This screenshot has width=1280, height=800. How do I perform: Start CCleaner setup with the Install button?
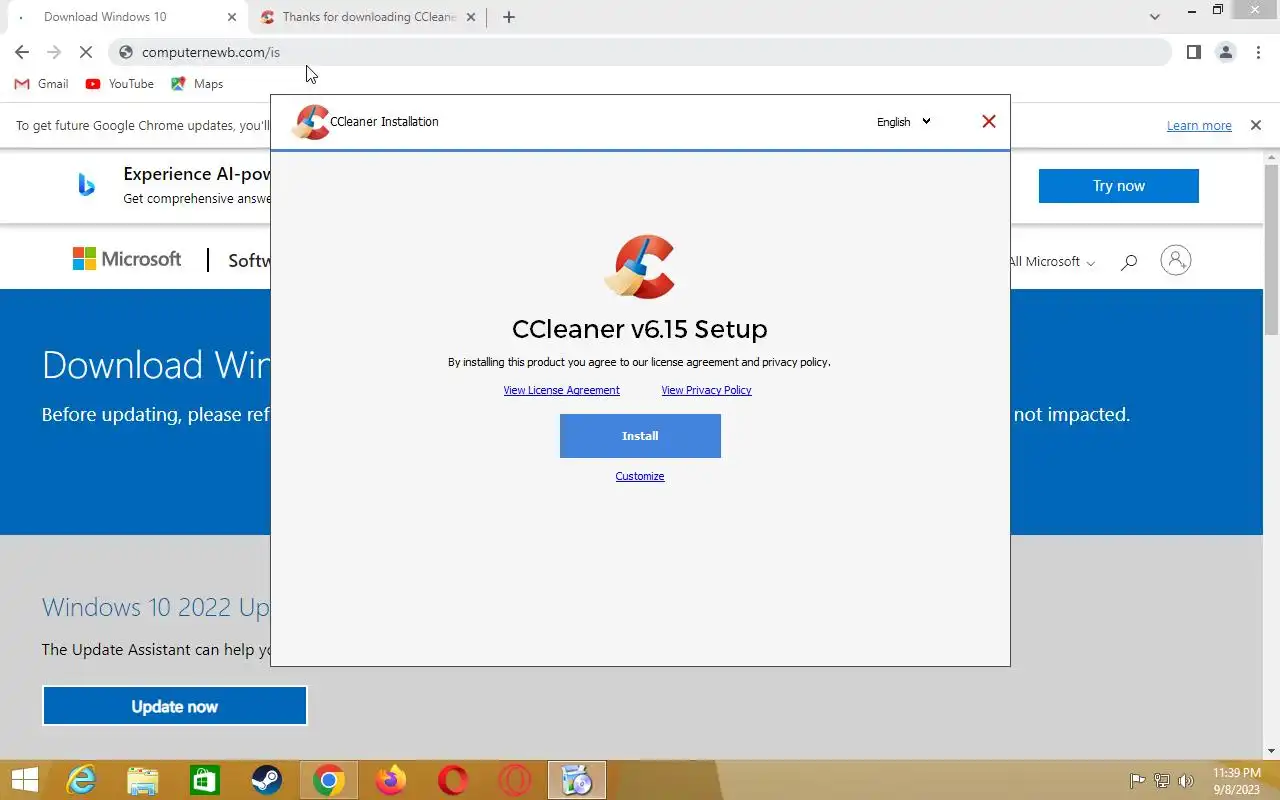click(x=640, y=436)
